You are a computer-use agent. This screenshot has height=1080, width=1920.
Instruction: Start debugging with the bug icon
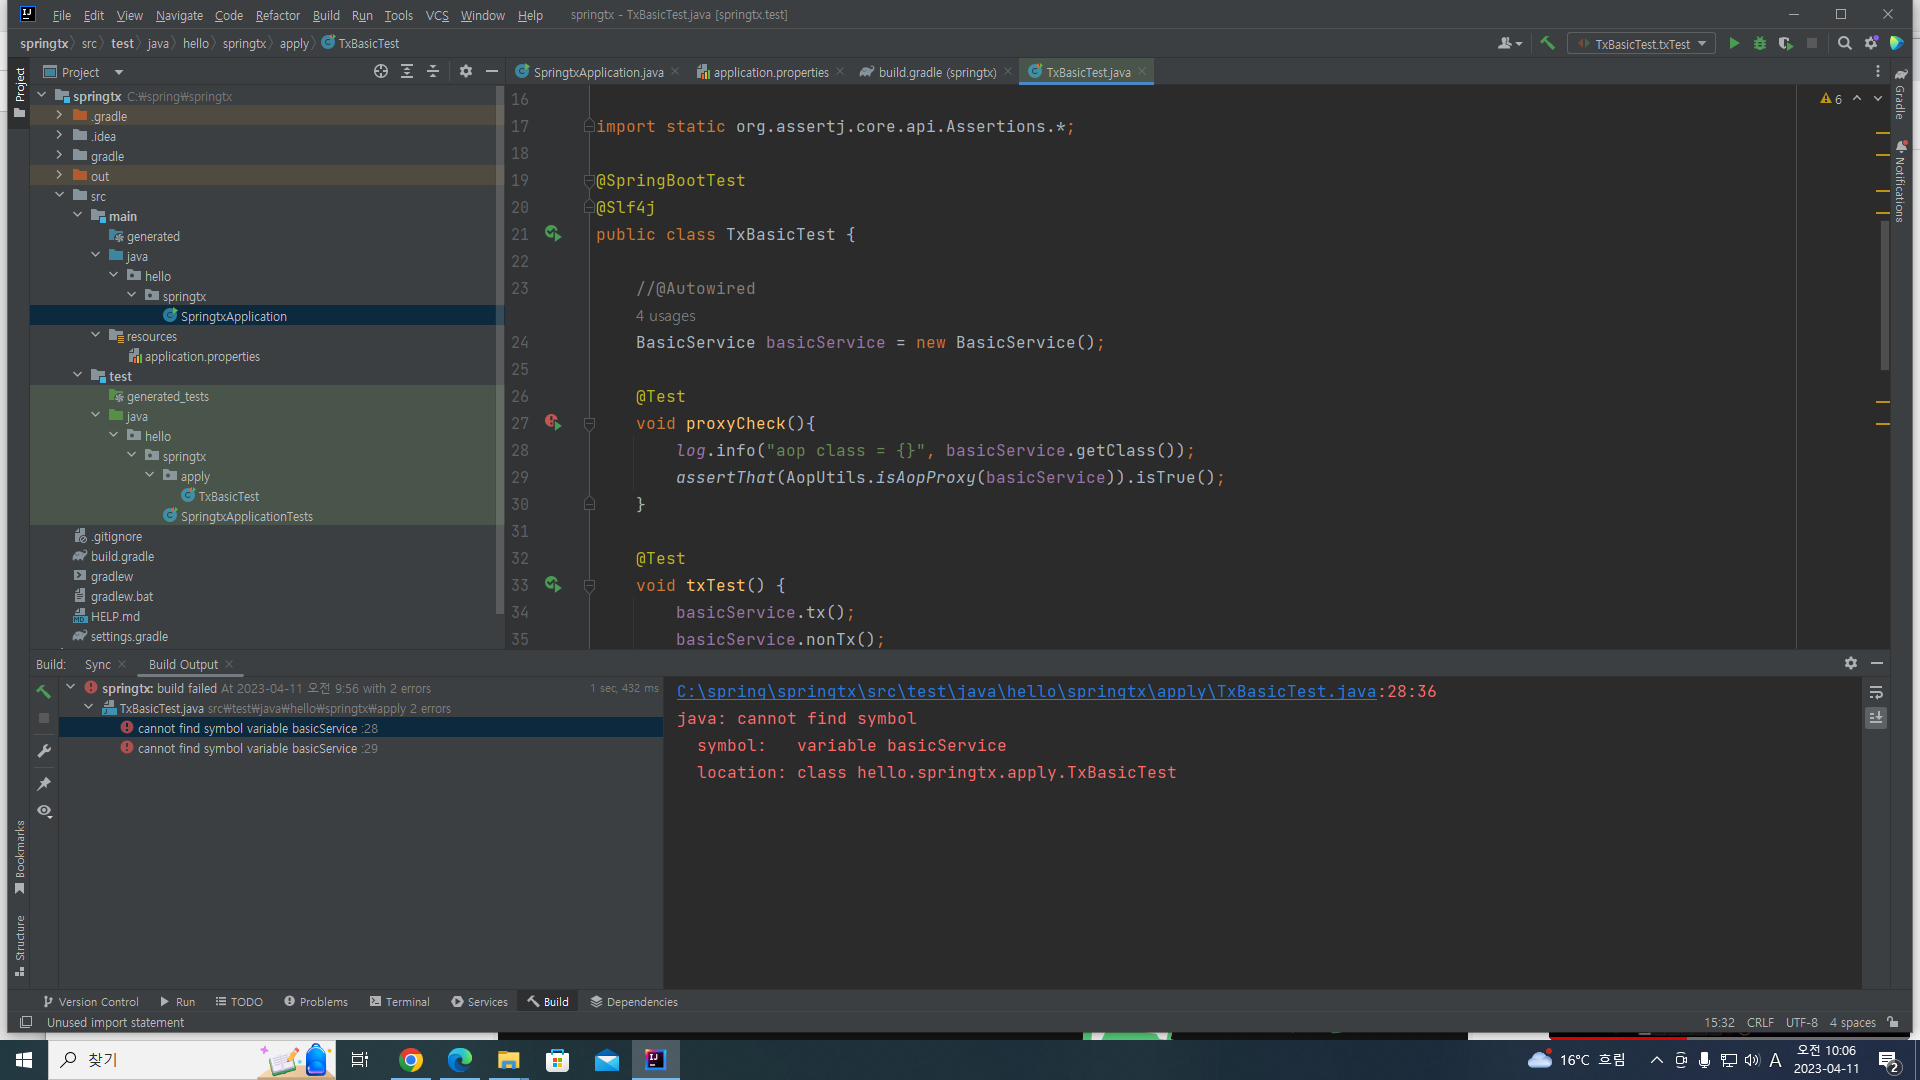pos(1760,43)
